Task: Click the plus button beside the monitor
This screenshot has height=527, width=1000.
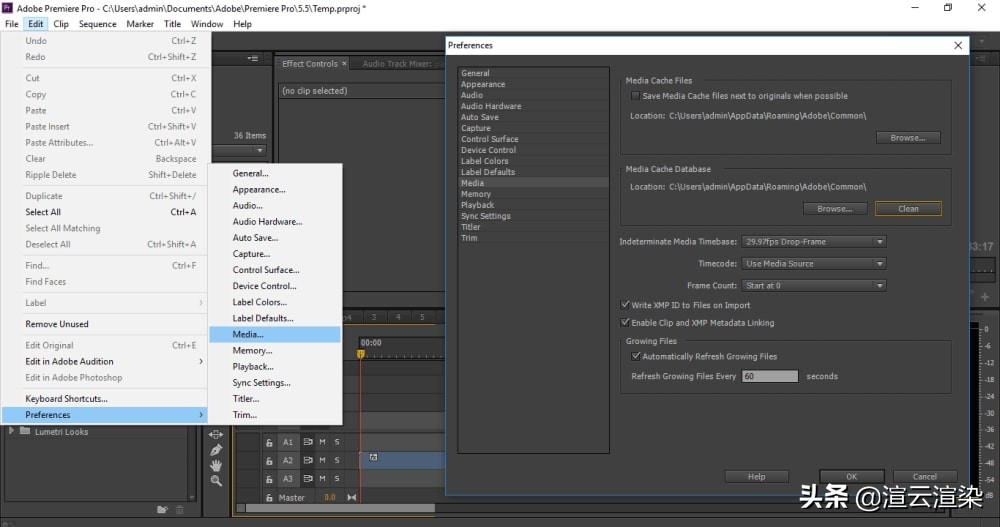Action: click(x=985, y=297)
